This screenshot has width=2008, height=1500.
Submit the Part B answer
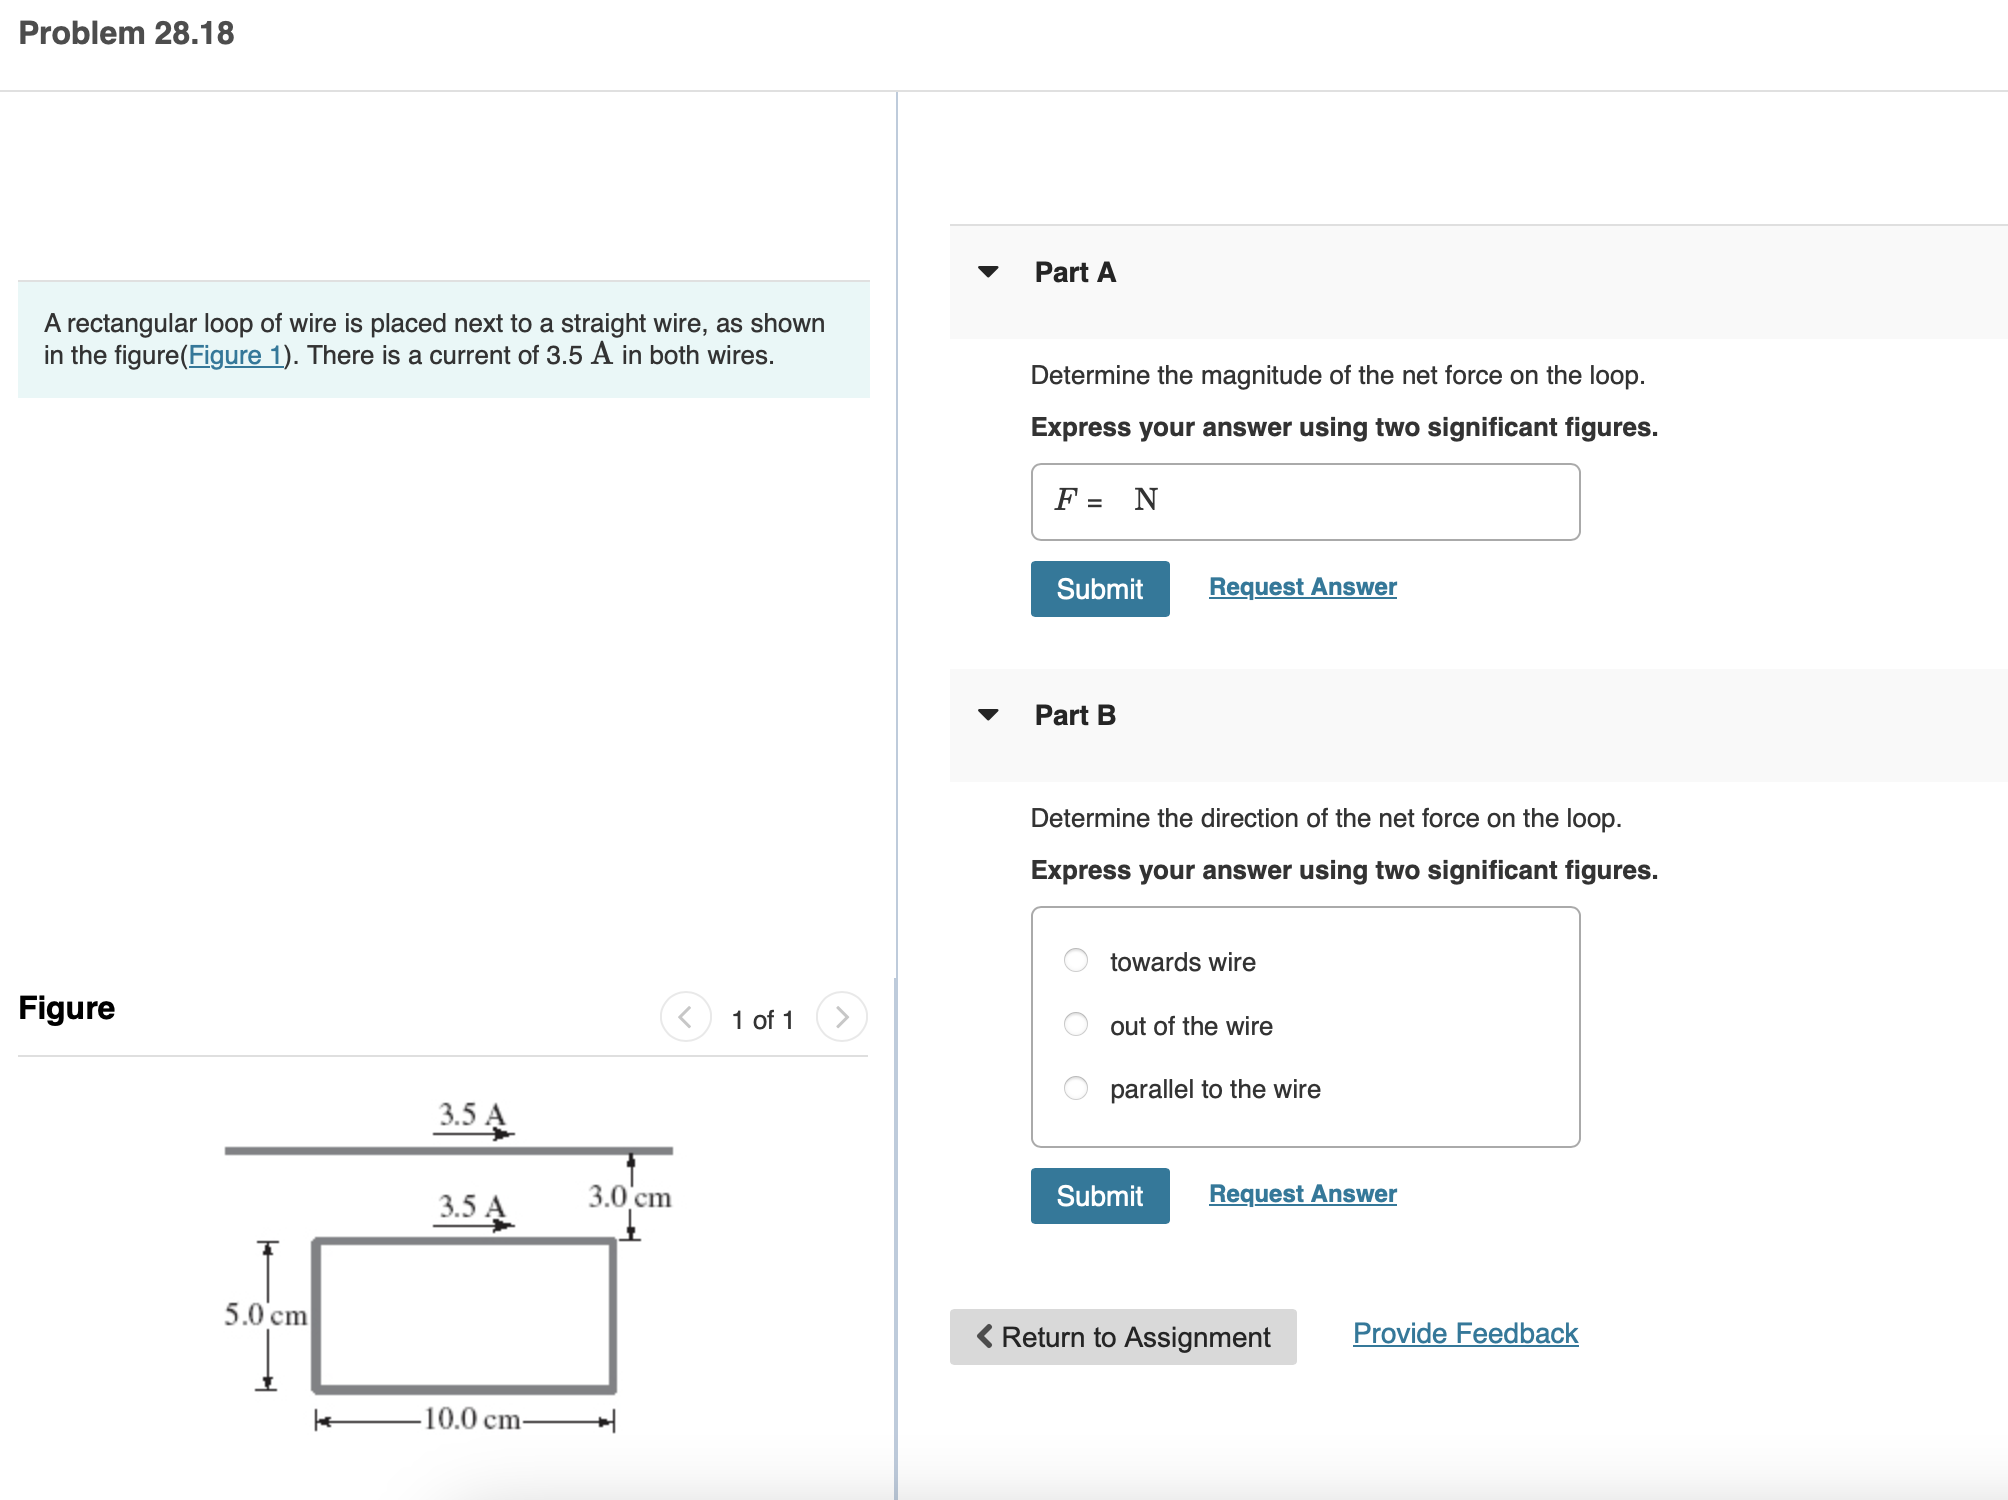click(x=1099, y=1195)
